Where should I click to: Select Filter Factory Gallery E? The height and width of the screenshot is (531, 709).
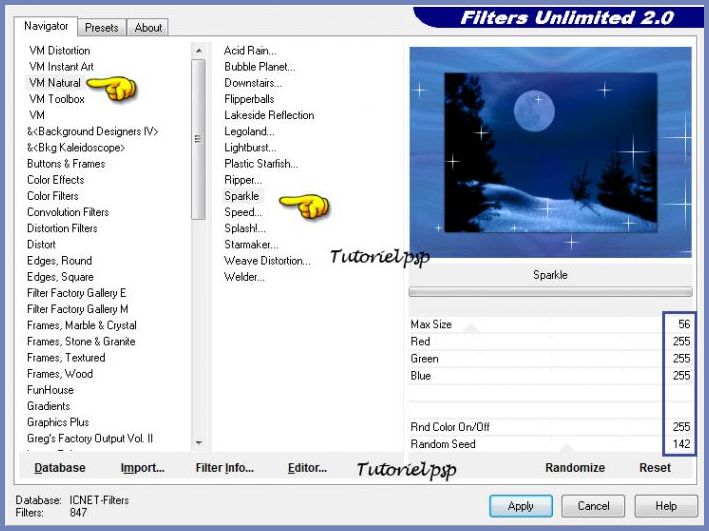(x=76, y=293)
